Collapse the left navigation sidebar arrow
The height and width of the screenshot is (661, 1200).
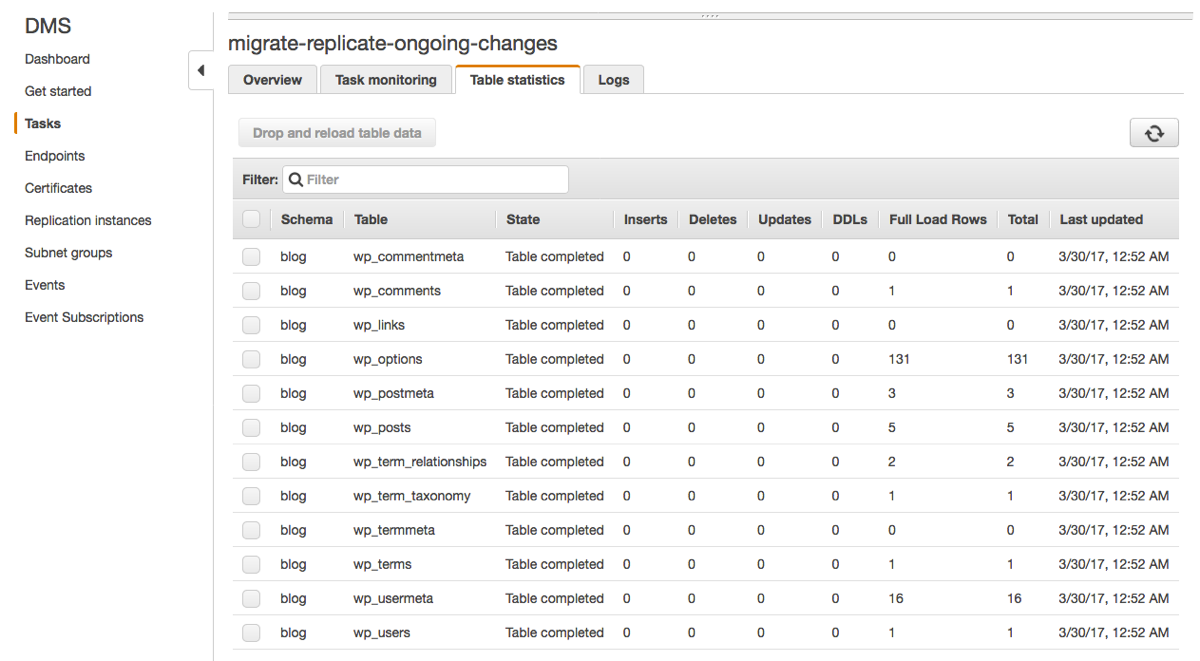tap(201, 70)
